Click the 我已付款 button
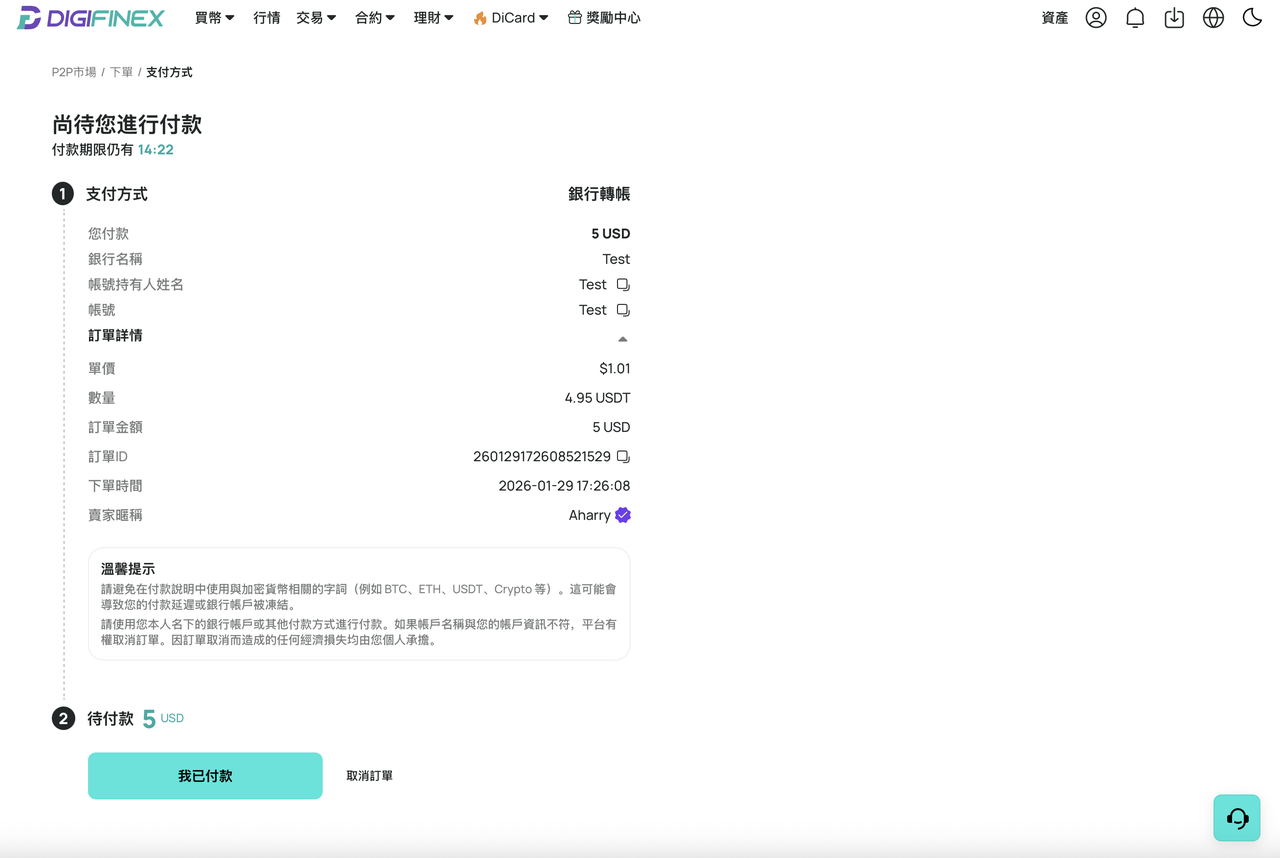The image size is (1280, 858). click(x=205, y=776)
